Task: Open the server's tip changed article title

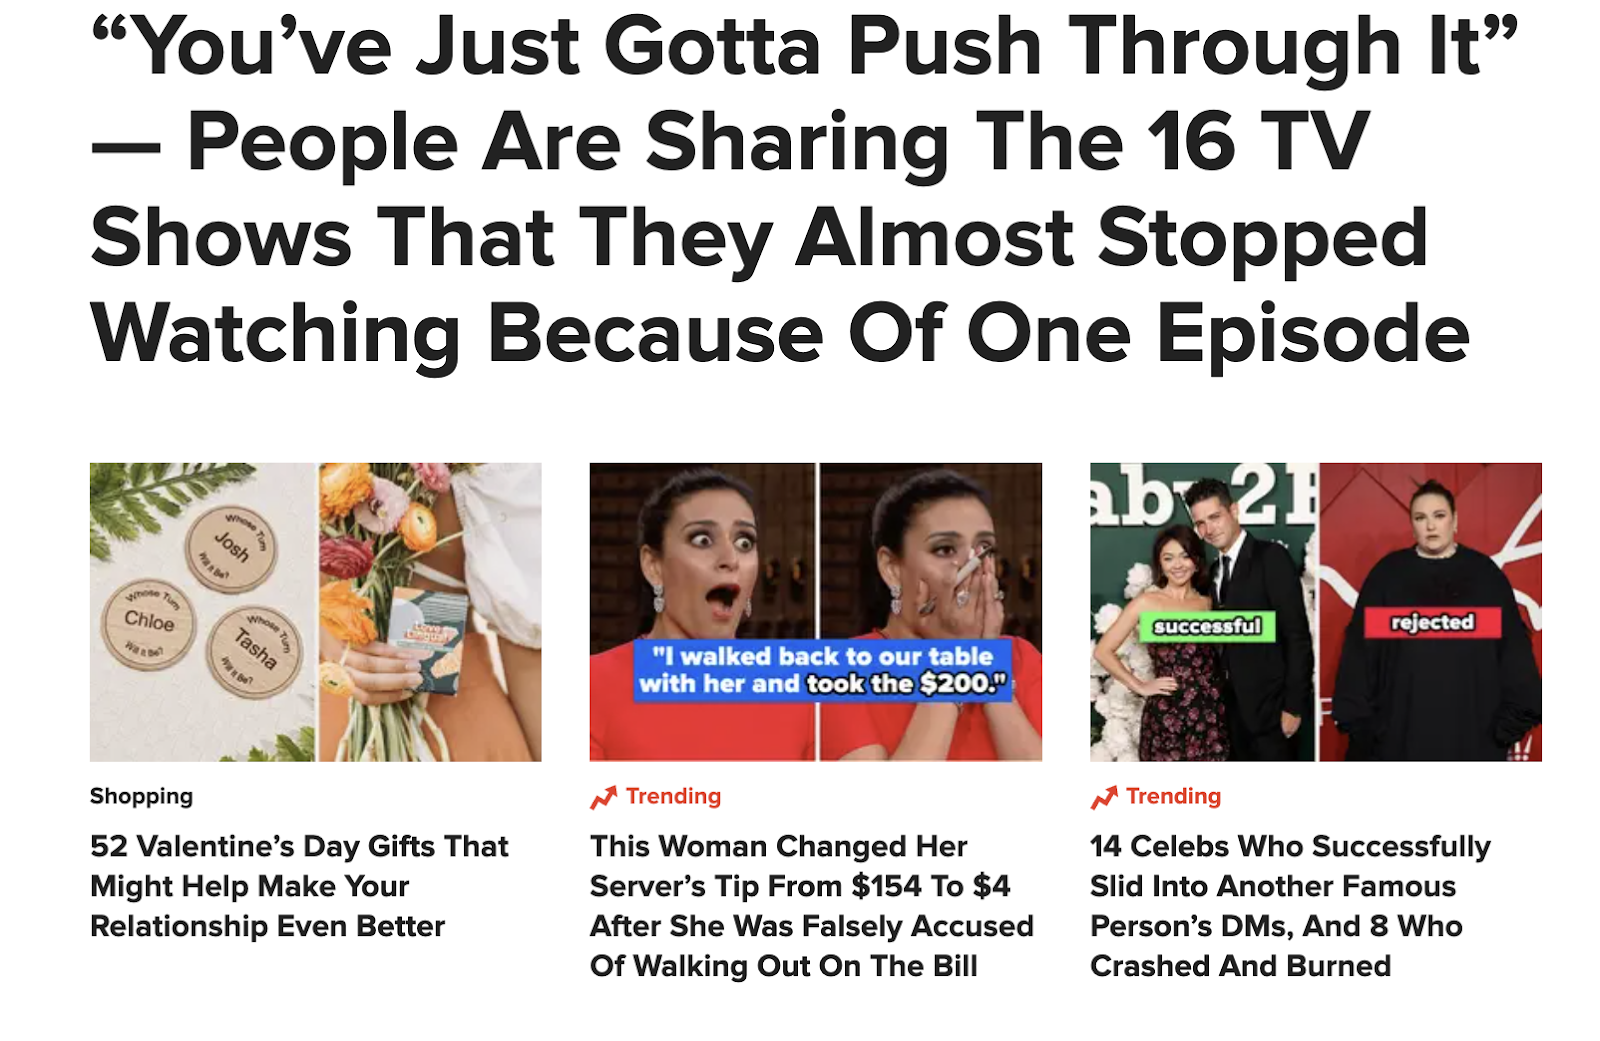Action: point(811,906)
